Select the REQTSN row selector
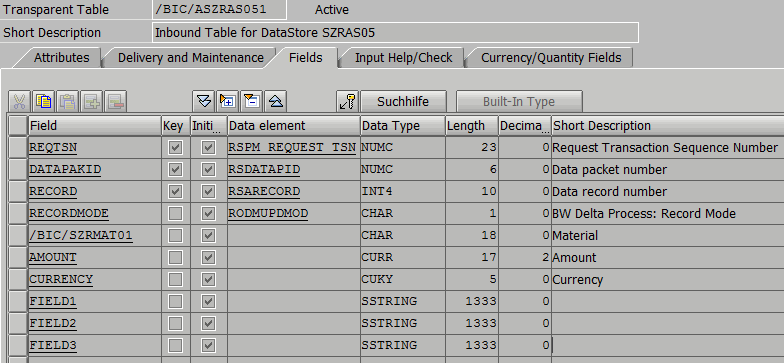This screenshot has width=784, height=363. 18,148
